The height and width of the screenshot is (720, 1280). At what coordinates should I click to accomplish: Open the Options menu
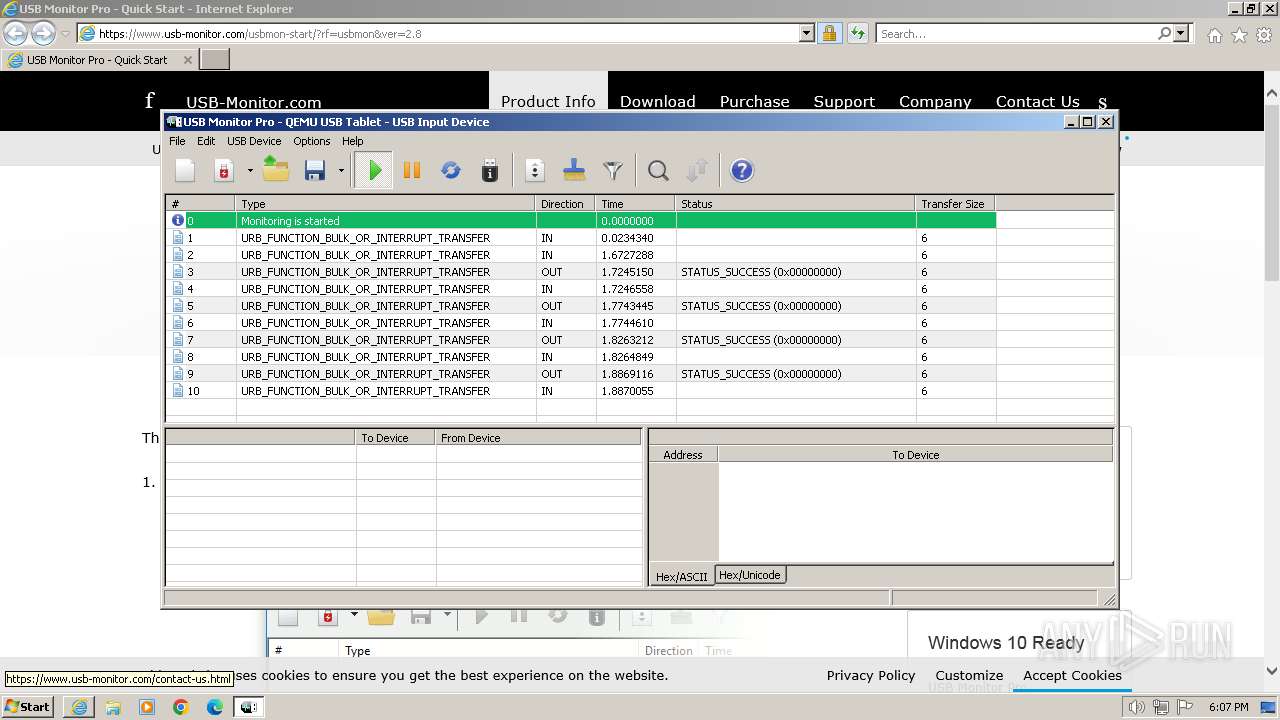[x=311, y=141]
